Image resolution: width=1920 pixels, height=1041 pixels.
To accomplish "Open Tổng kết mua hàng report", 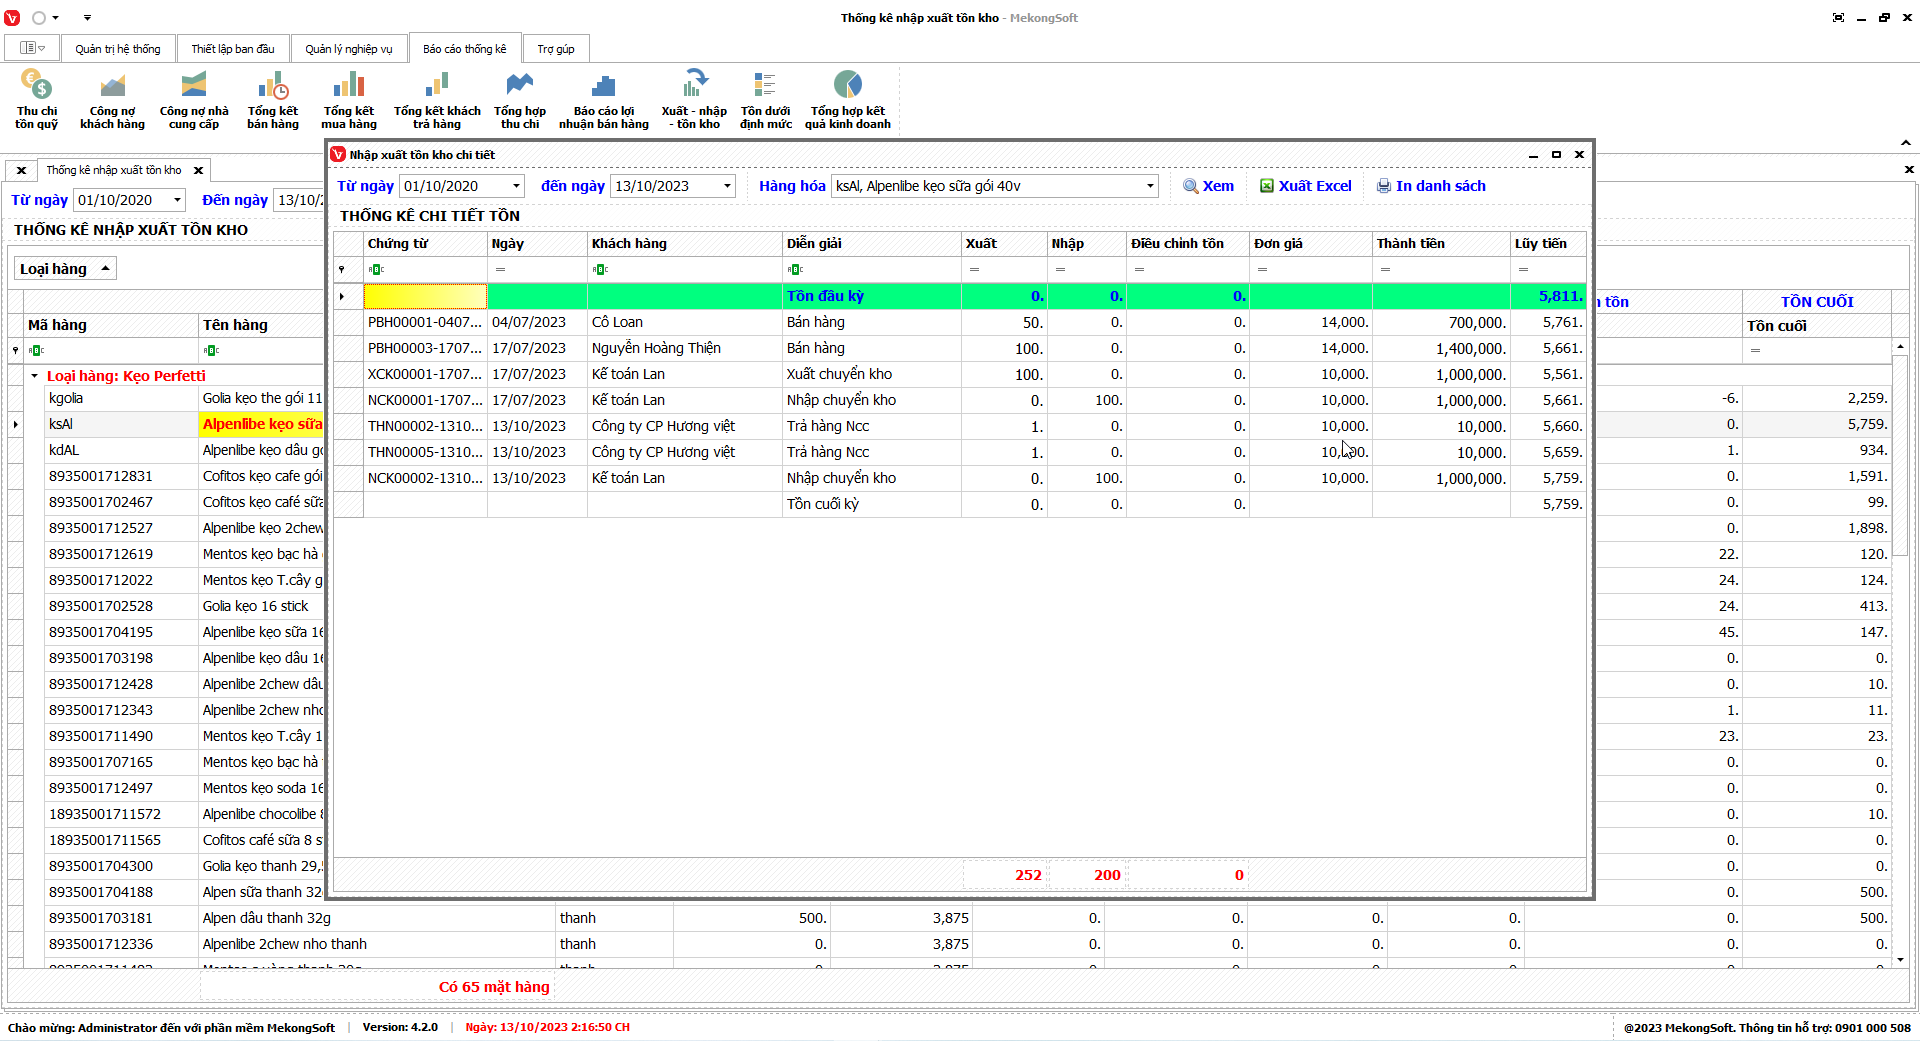I will 349,99.
